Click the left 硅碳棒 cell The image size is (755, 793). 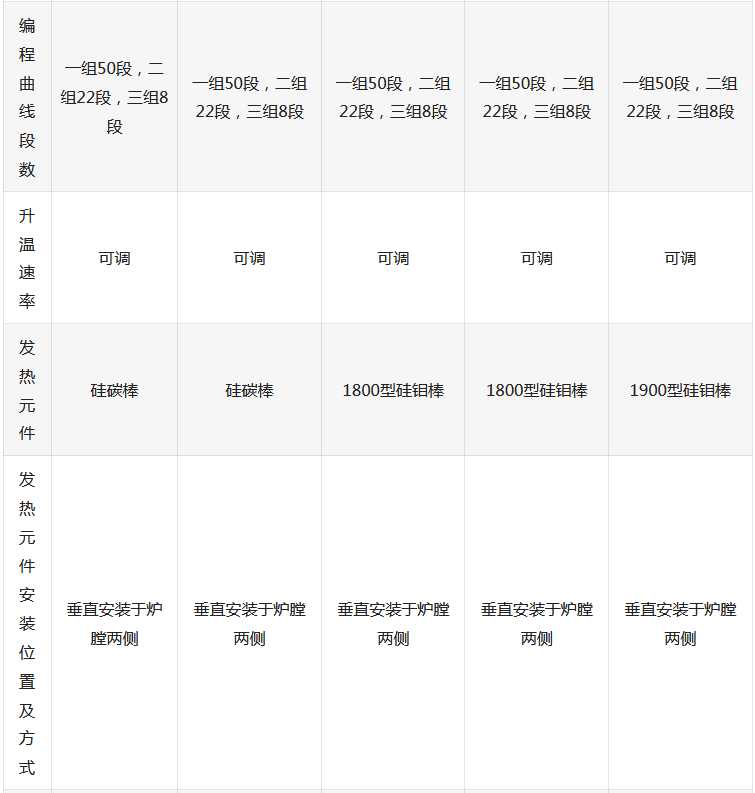115,390
